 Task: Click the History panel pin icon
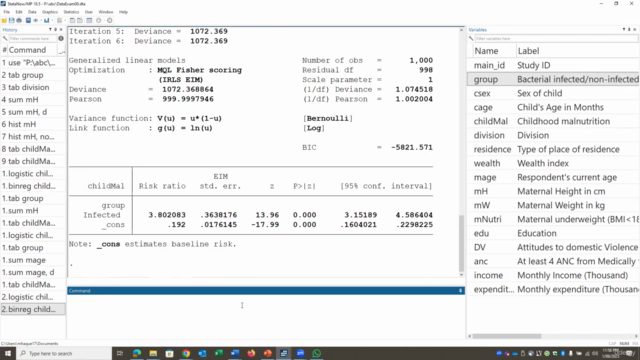pyautogui.click(x=56, y=30)
